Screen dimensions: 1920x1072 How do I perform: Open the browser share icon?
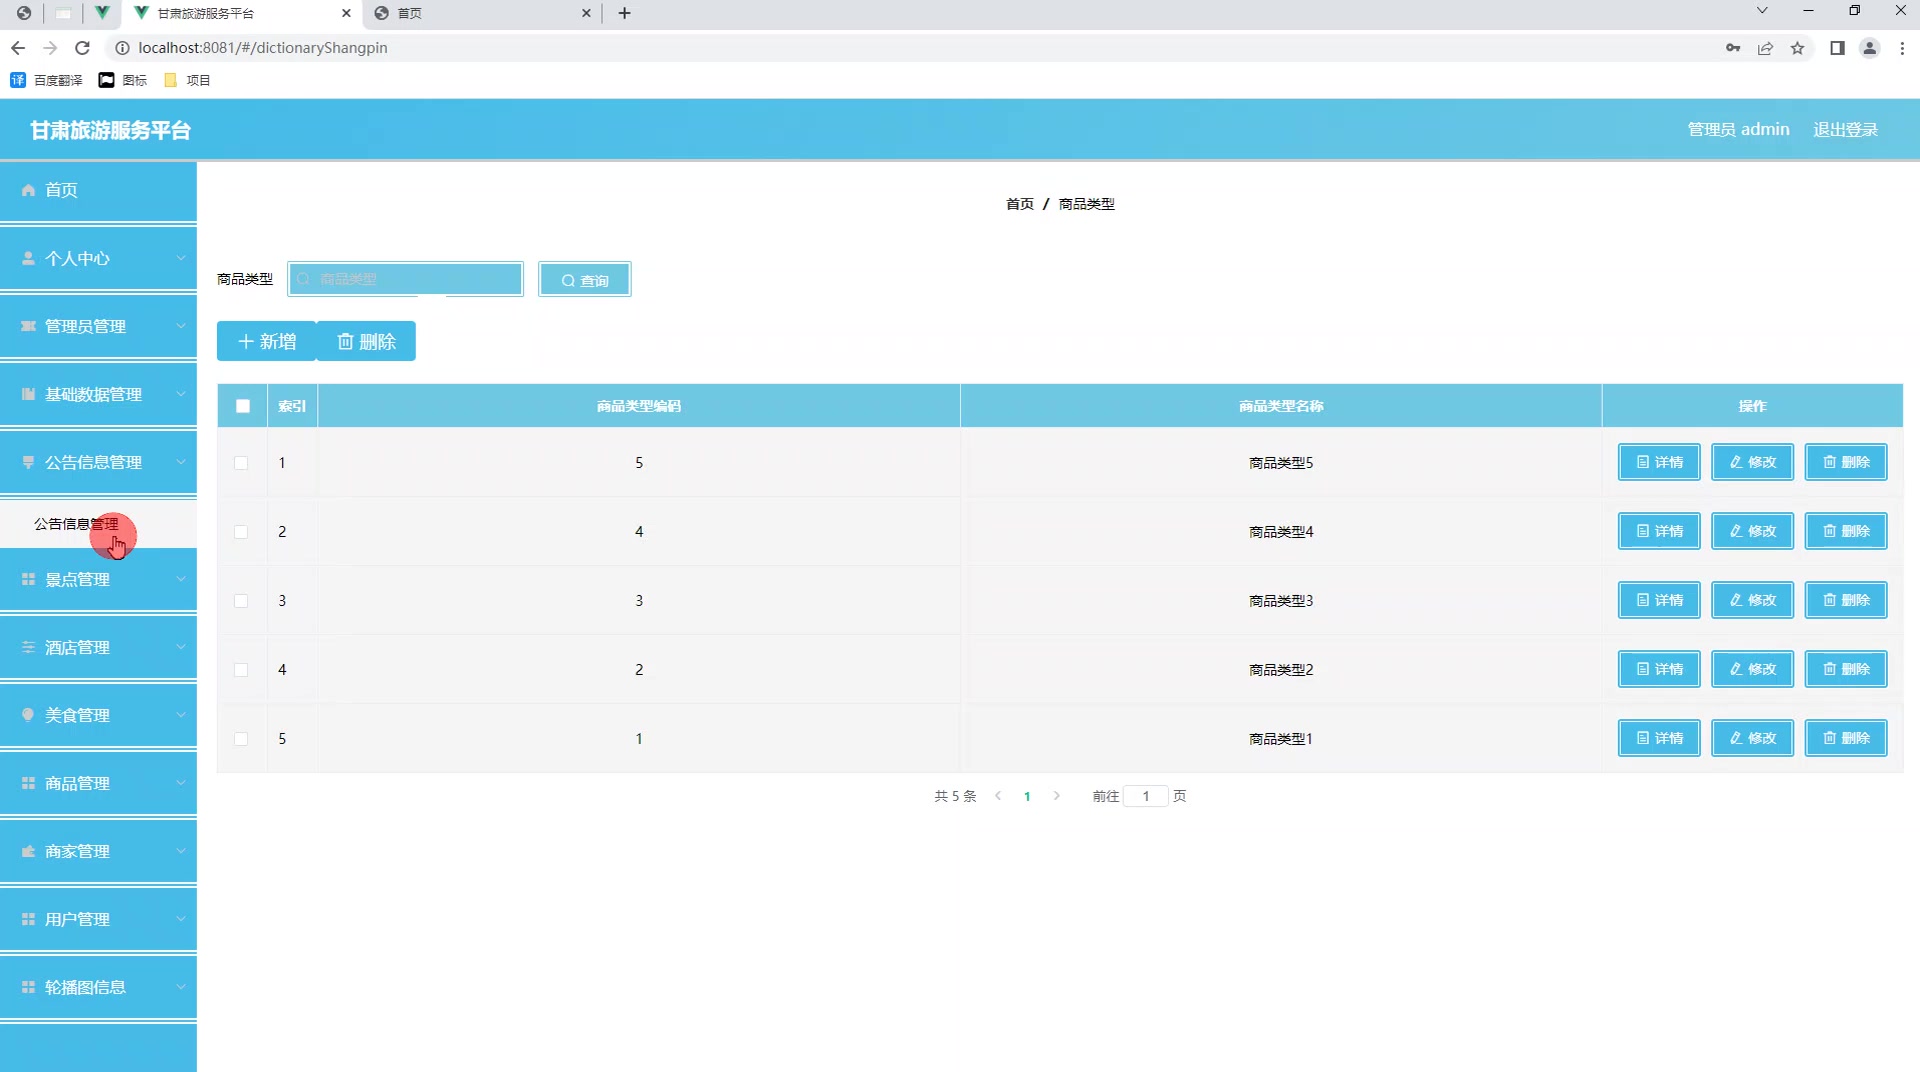tap(1765, 48)
